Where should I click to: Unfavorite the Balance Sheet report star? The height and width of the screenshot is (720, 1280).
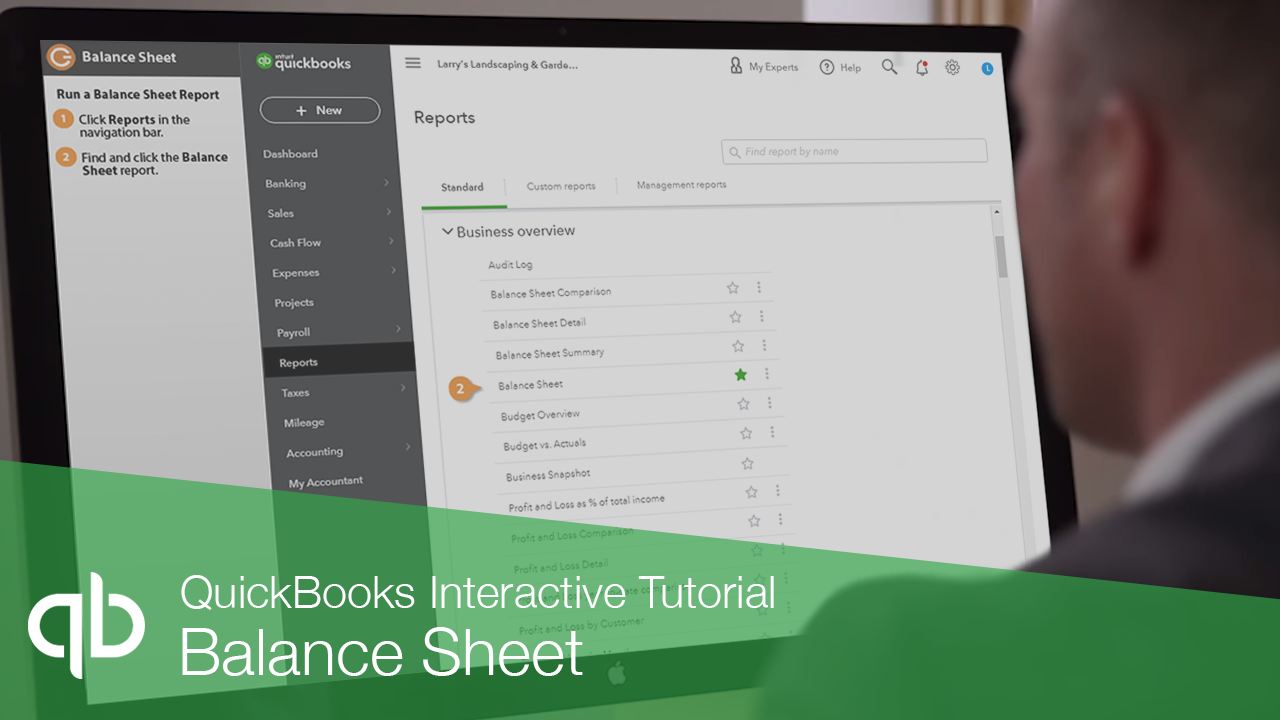click(x=740, y=374)
